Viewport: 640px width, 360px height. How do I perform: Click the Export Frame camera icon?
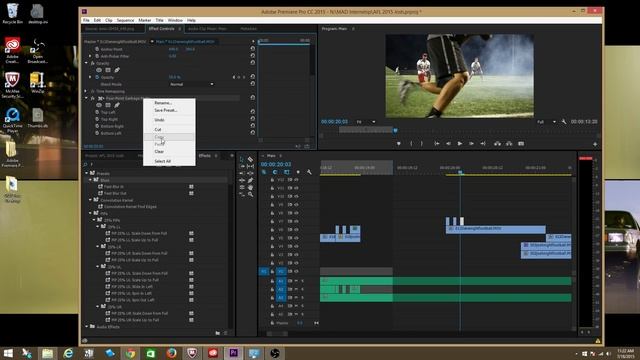[x=521, y=144]
